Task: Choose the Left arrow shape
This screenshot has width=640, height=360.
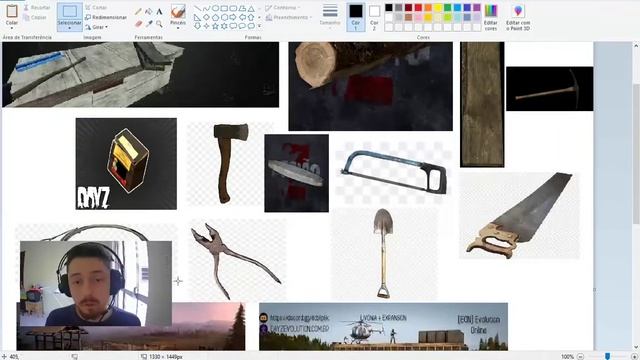Action: (x=242, y=17)
